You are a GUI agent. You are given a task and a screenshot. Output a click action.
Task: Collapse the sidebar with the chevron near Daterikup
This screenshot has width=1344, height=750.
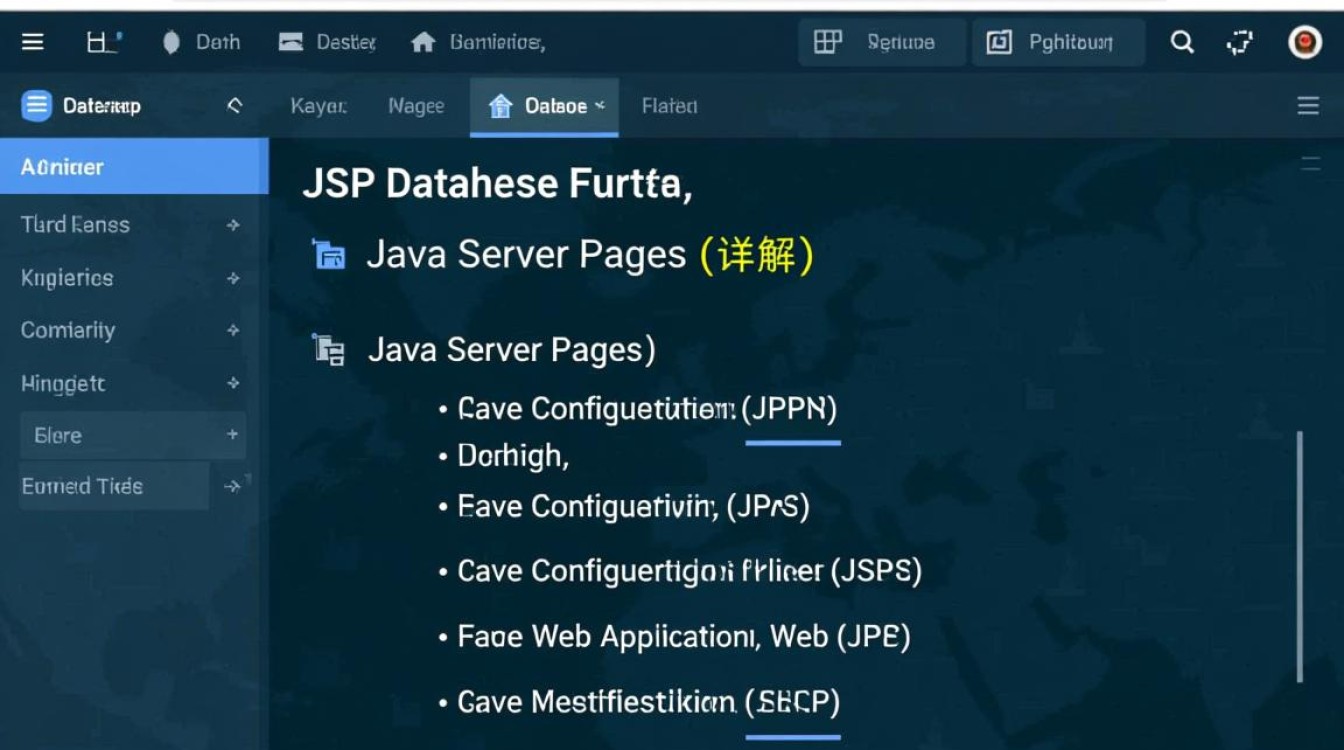pyautogui.click(x=234, y=104)
